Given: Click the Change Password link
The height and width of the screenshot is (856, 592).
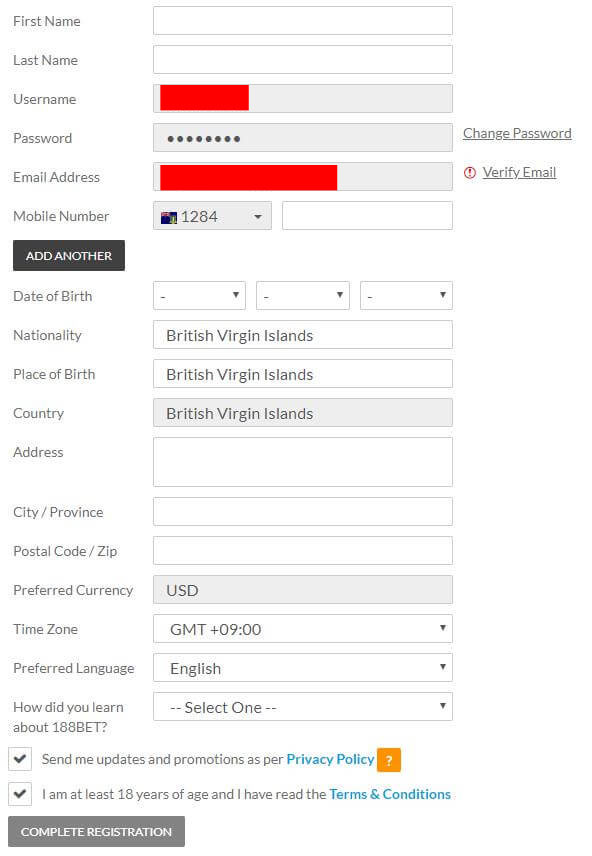Looking at the screenshot, I should click(517, 133).
